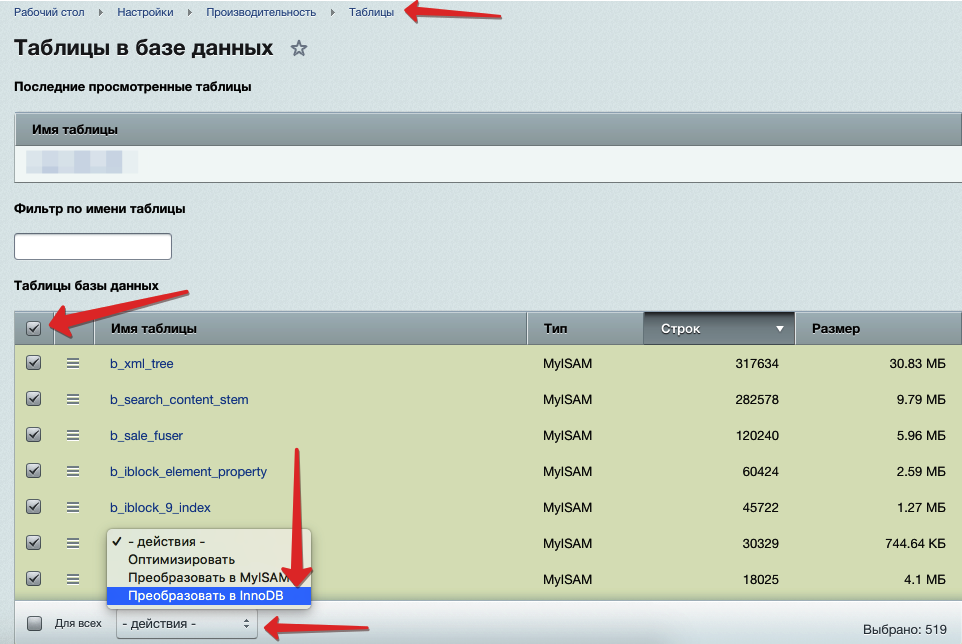Open row menu for b_xml_tree
This screenshot has width=962, height=644.
click(73, 363)
